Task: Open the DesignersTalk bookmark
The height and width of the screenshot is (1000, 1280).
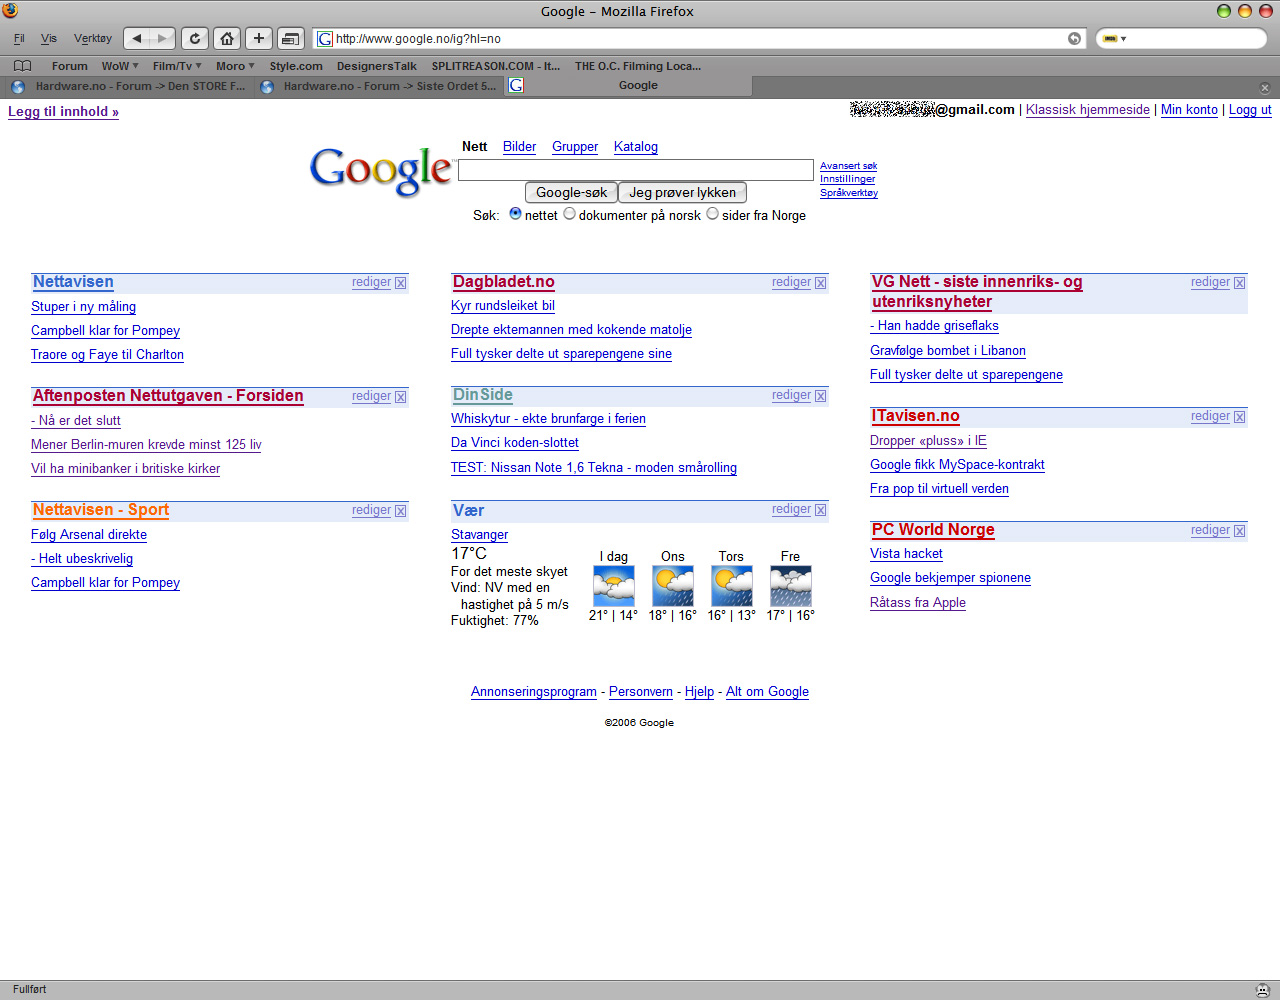Action: pos(377,66)
